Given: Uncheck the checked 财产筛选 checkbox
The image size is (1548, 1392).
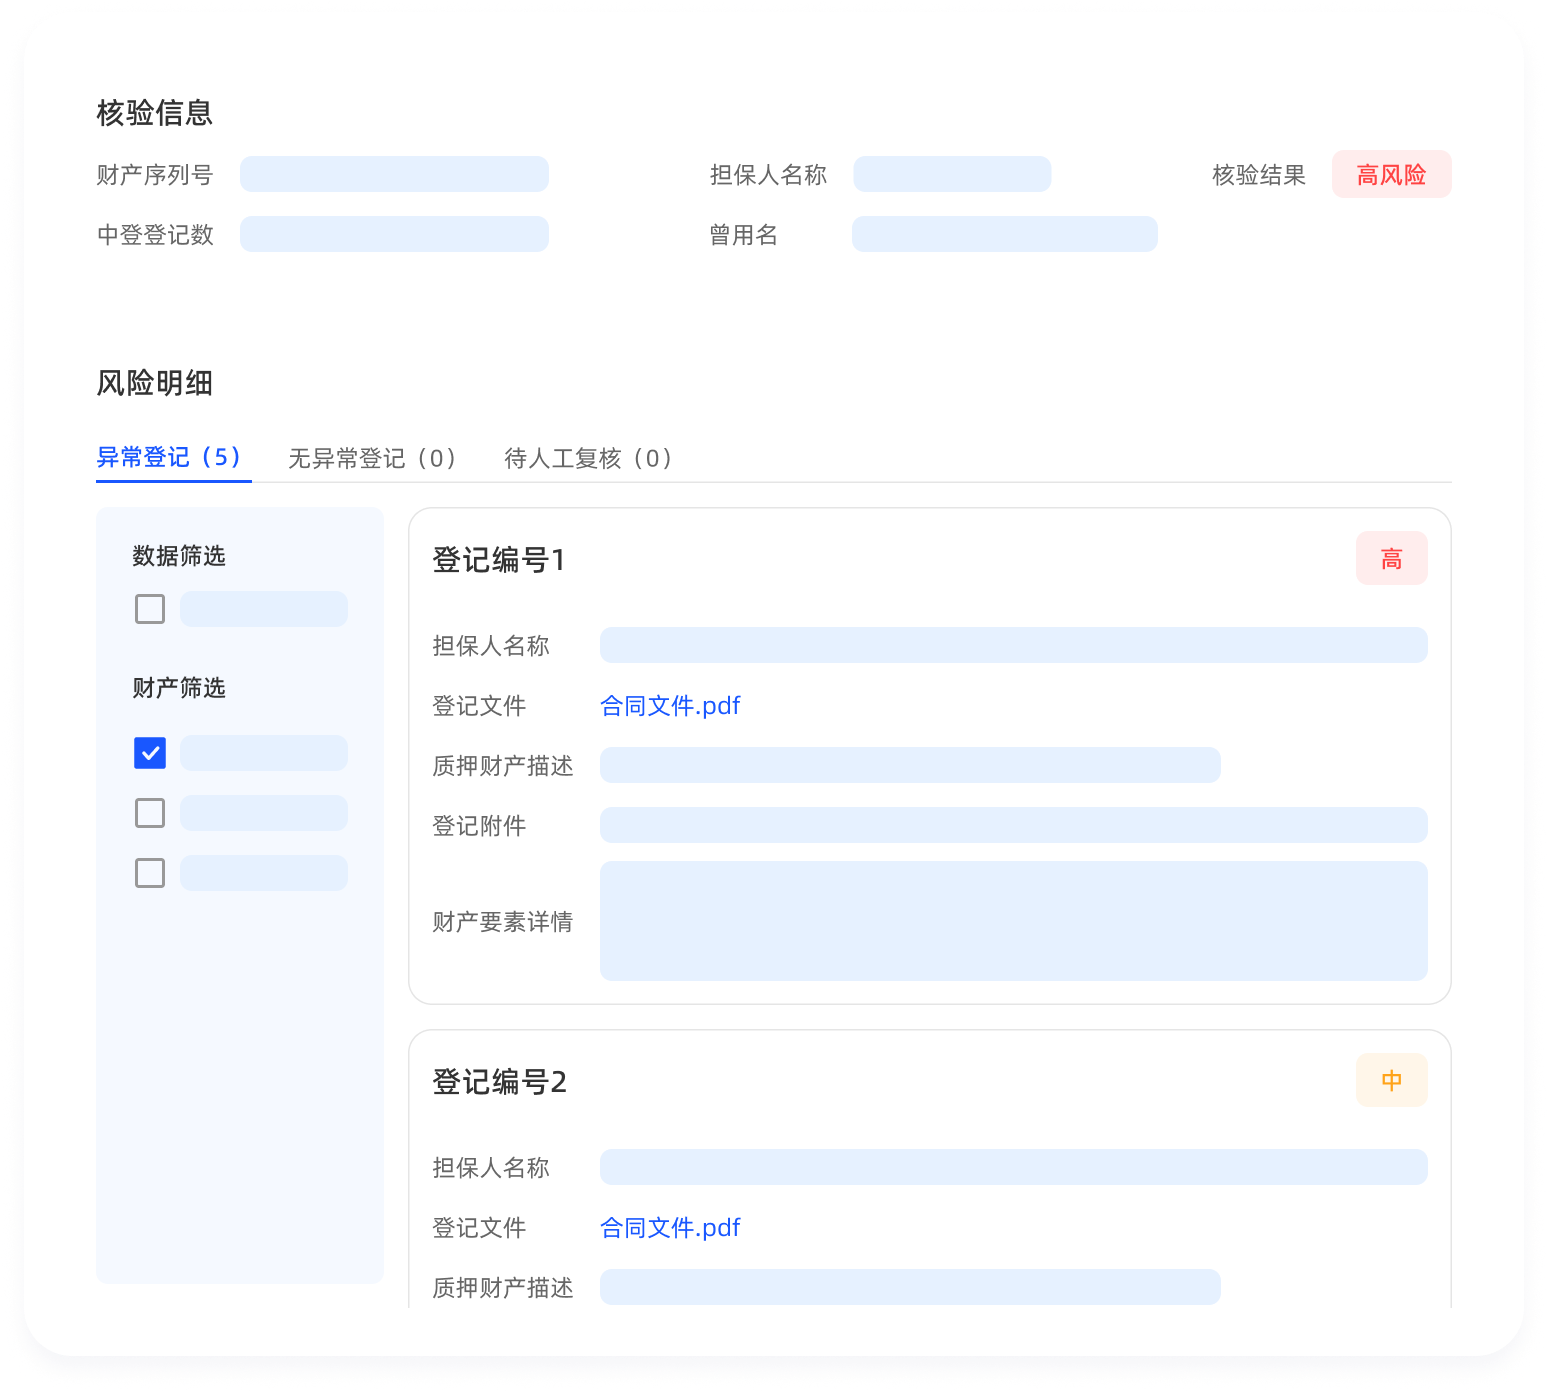Looking at the screenshot, I should click(x=150, y=753).
